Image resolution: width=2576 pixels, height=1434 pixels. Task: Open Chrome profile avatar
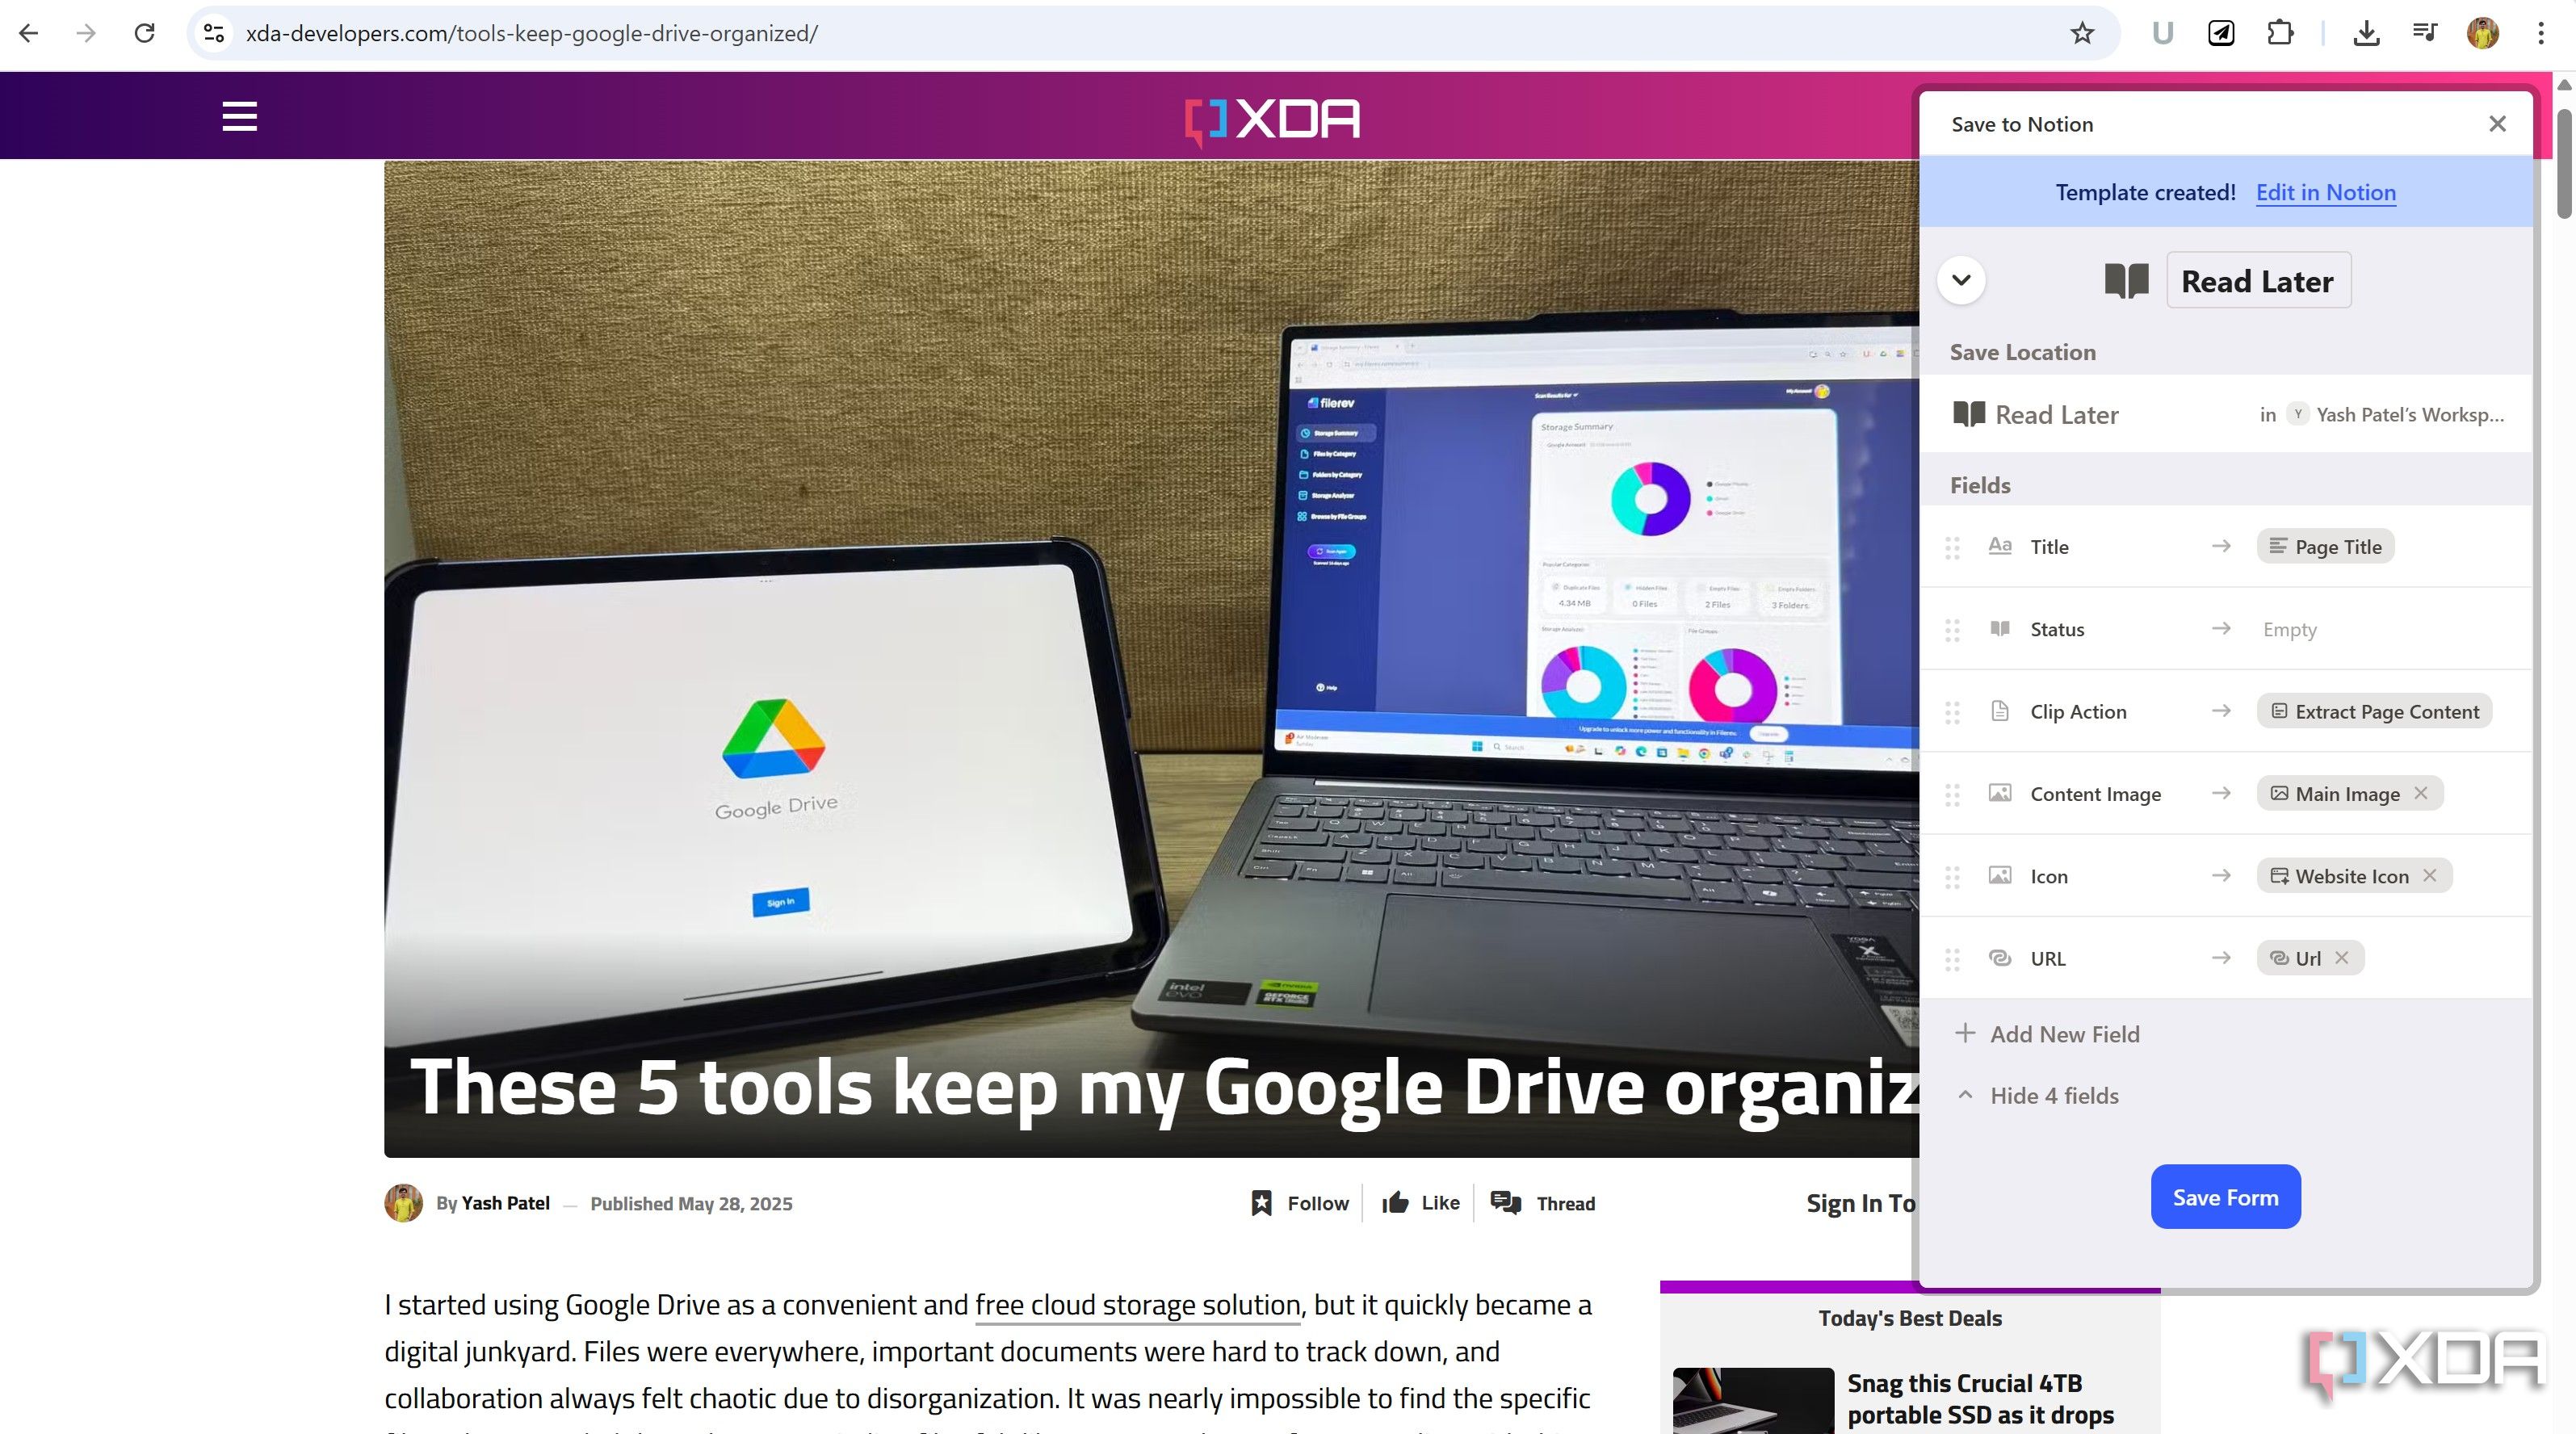point(2482,33)
